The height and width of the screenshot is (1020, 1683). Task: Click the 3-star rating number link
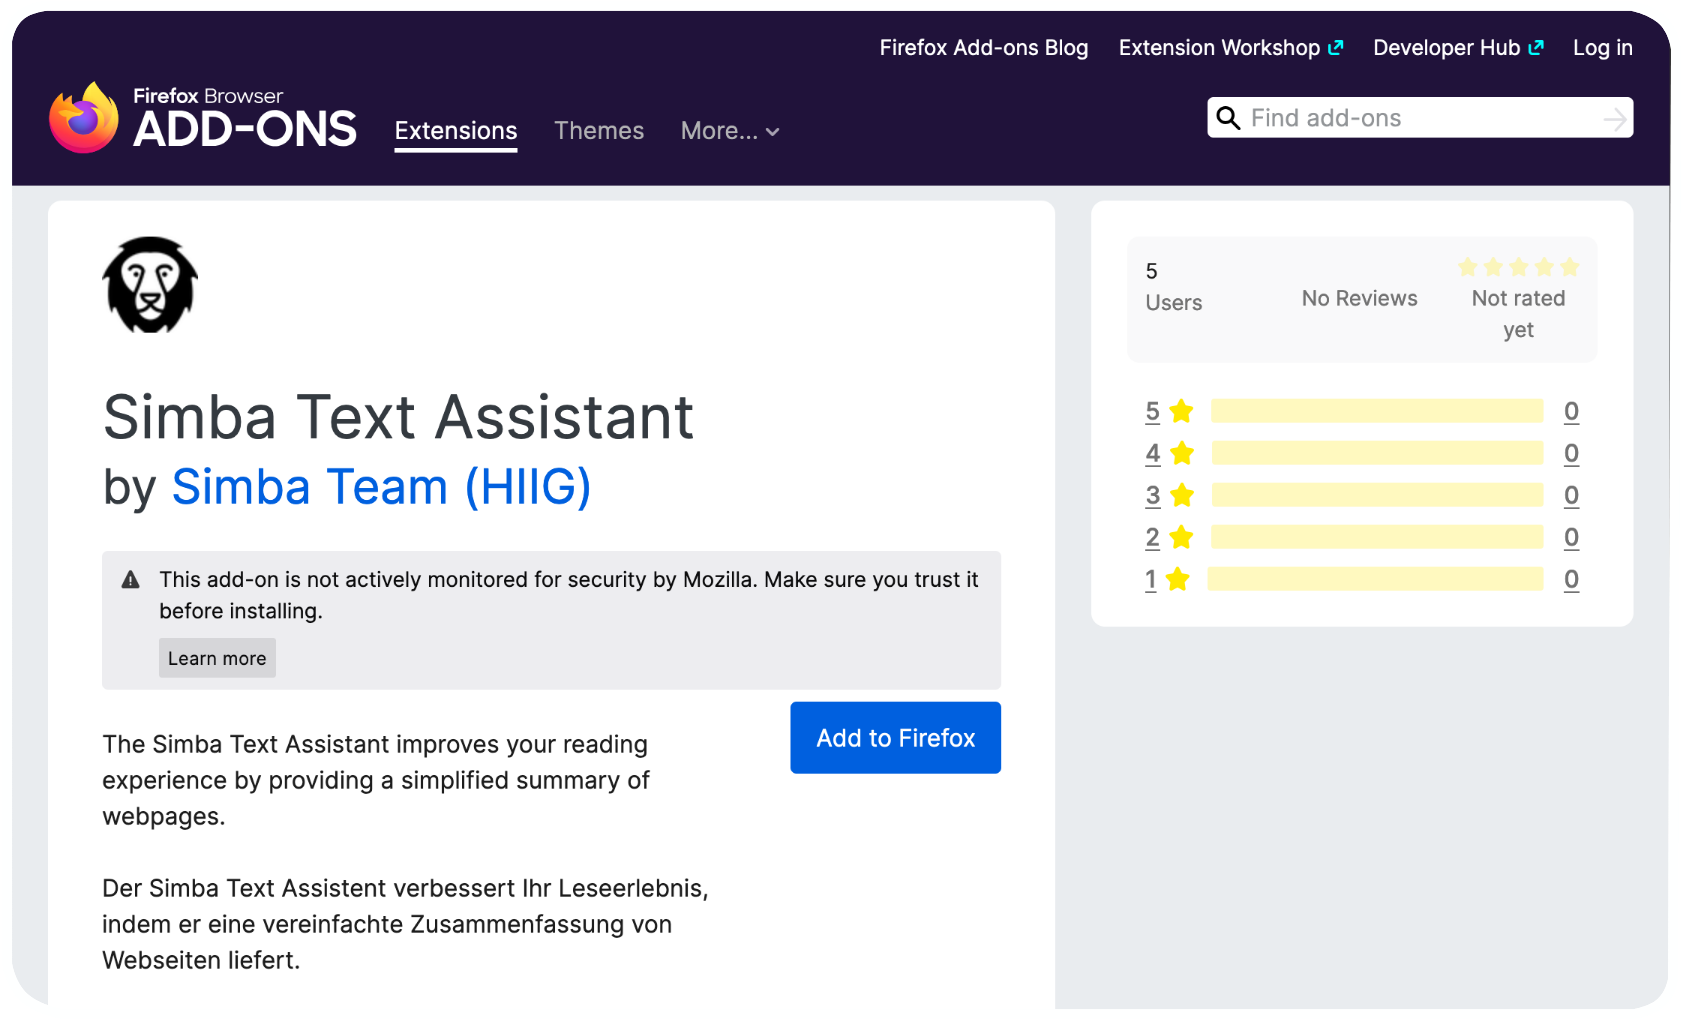1153,495
